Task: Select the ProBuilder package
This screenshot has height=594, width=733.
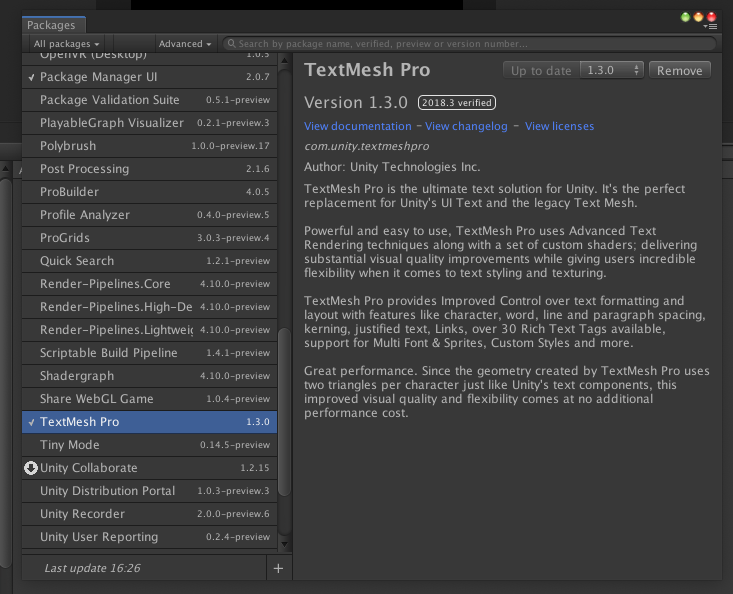Action: click(149, 192)
